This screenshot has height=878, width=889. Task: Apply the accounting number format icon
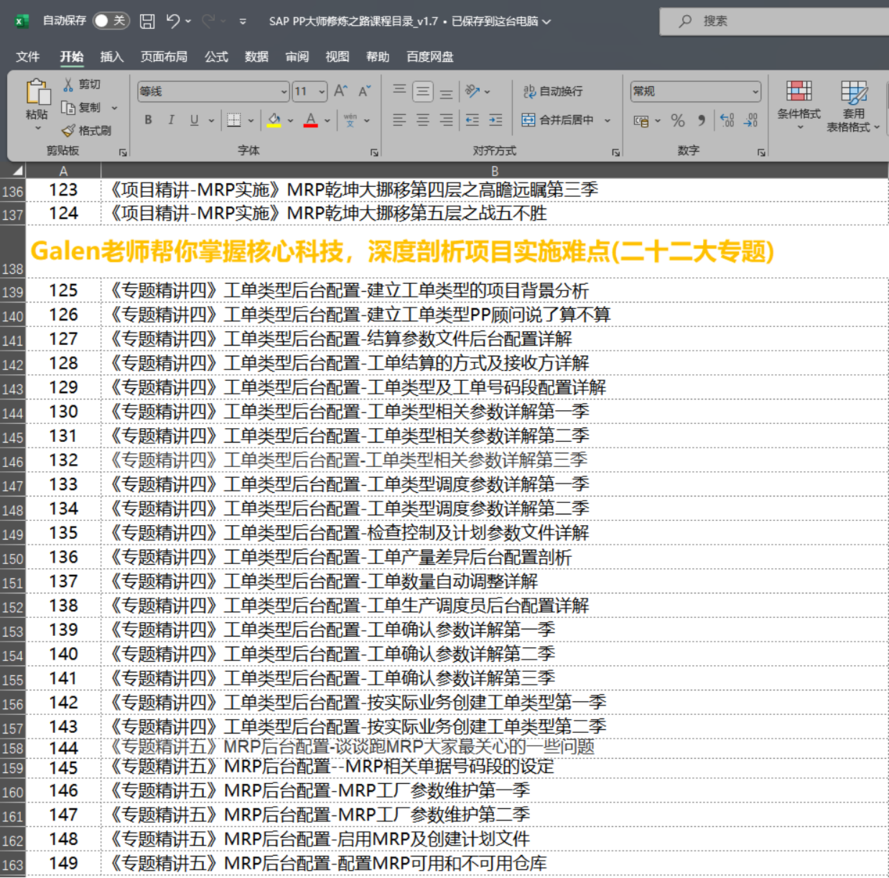[x=641, y=121]
